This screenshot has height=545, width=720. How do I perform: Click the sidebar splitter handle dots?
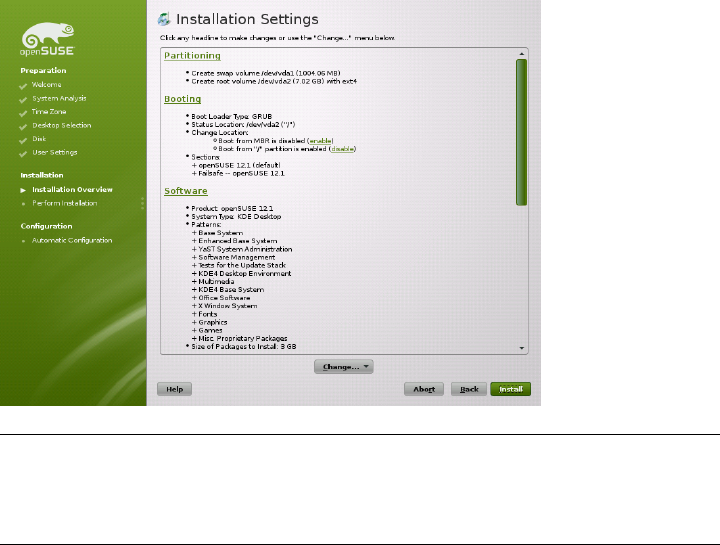click(142, 203)
